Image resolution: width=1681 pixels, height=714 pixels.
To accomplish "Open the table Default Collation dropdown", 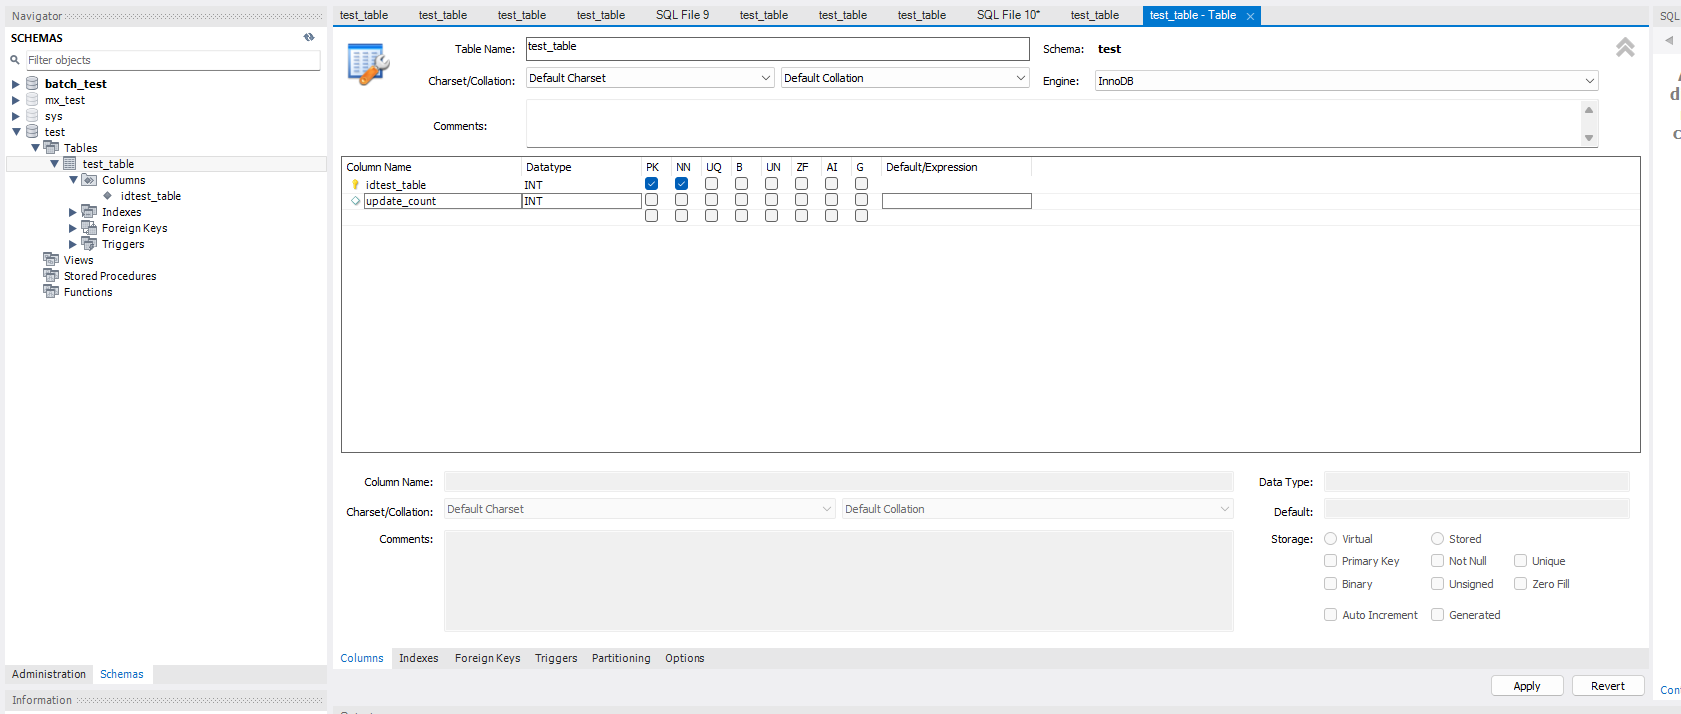I will tap(905, 78).
